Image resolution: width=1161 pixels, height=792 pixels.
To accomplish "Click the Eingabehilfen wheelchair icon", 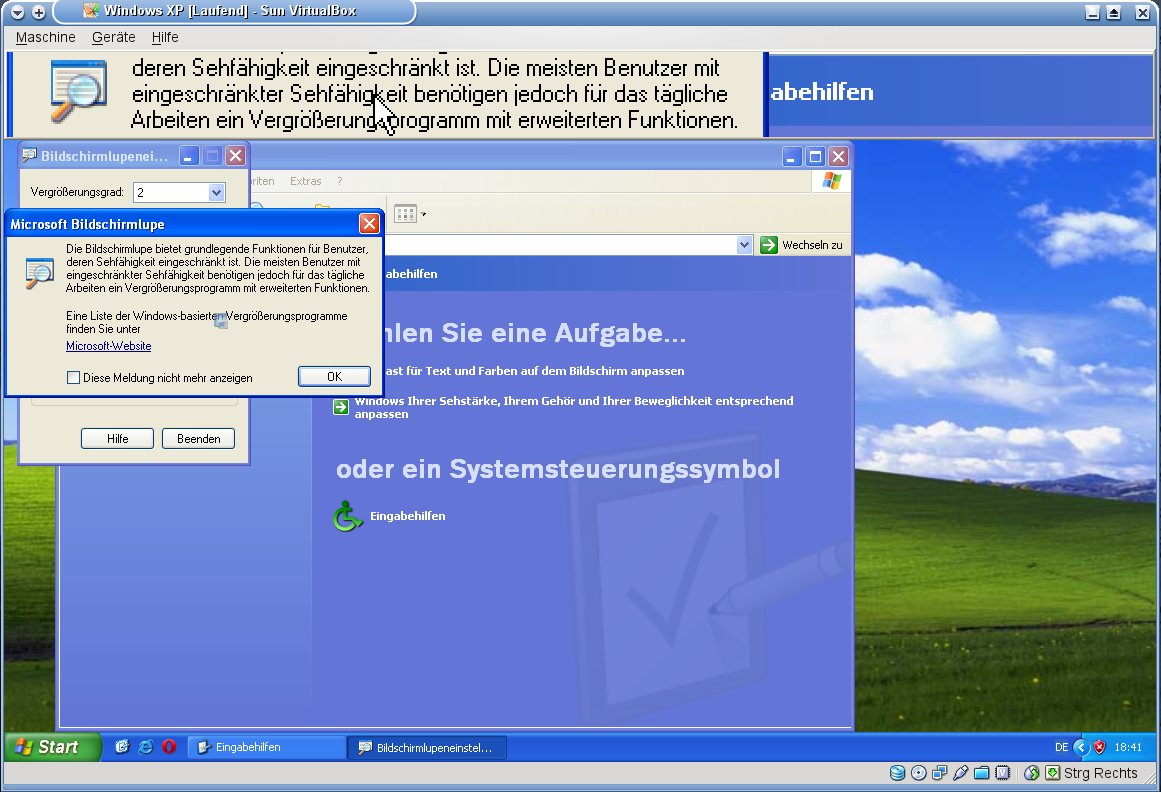I will coord(347,516).
